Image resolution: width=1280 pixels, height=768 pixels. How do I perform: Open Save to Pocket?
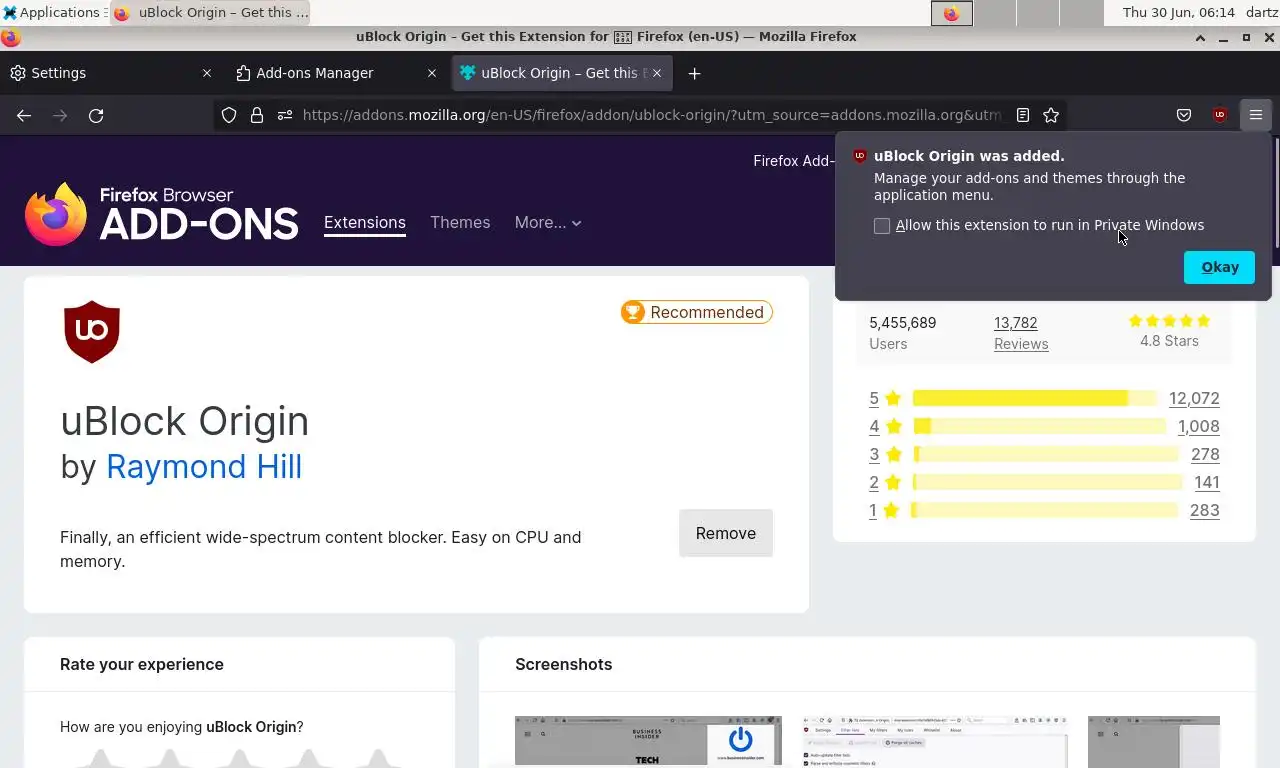tap(1184, 115)
